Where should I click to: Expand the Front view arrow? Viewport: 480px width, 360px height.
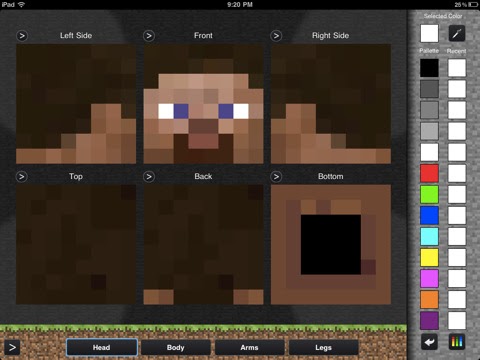(x=149, y=36)
